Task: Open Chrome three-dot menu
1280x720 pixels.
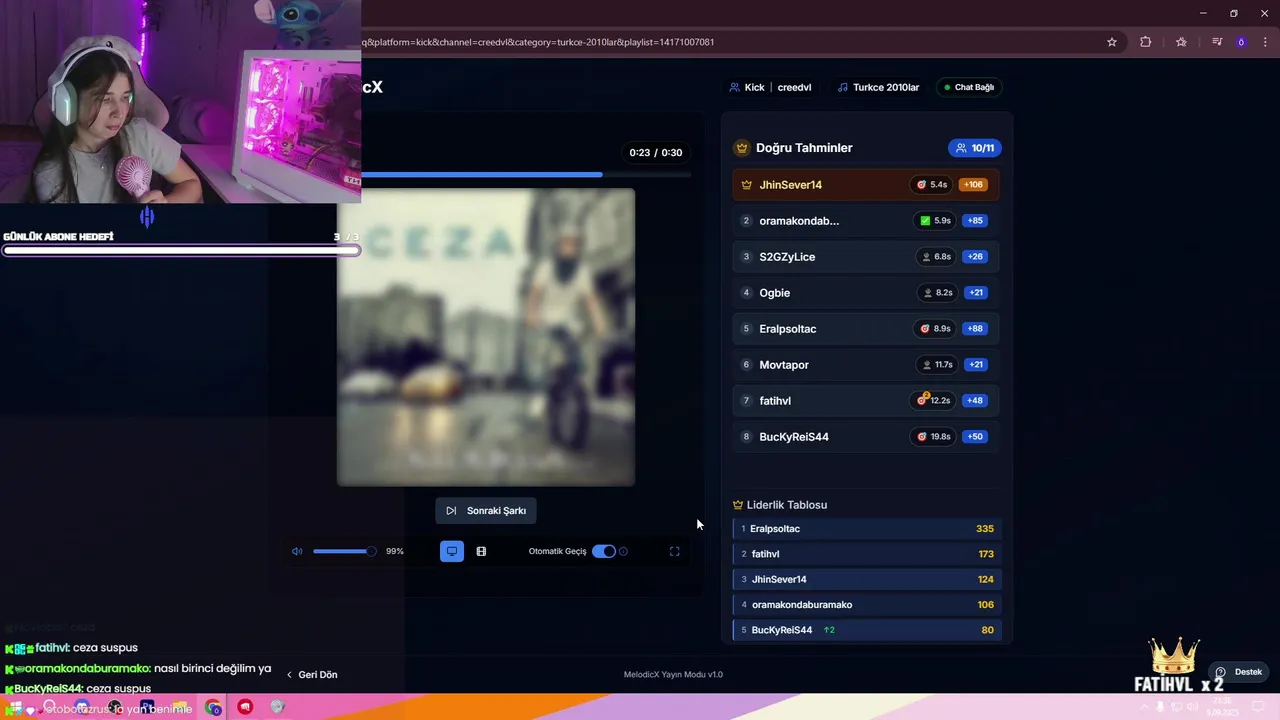Action: [x=1265, y=42]
